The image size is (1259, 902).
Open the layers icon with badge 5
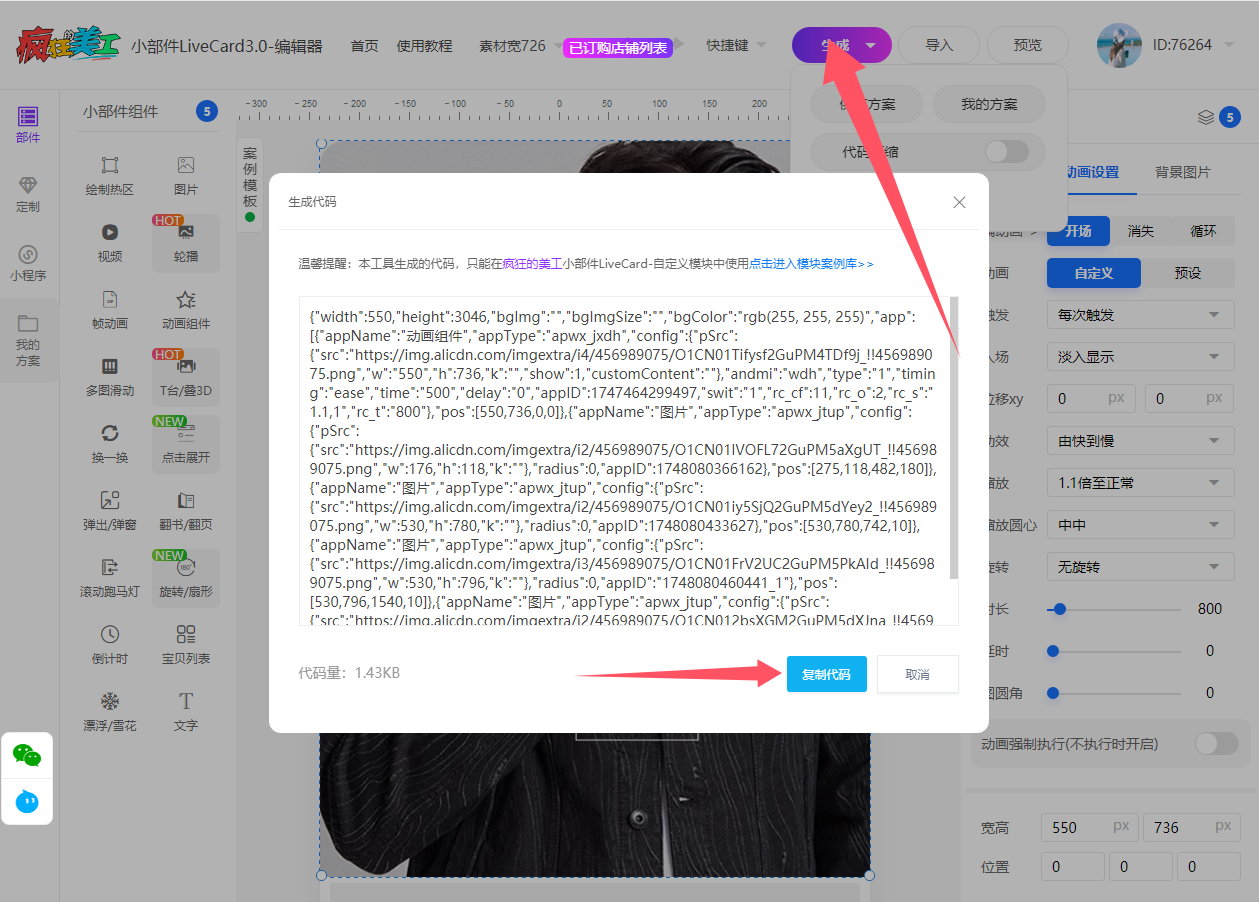point(1218,117)
